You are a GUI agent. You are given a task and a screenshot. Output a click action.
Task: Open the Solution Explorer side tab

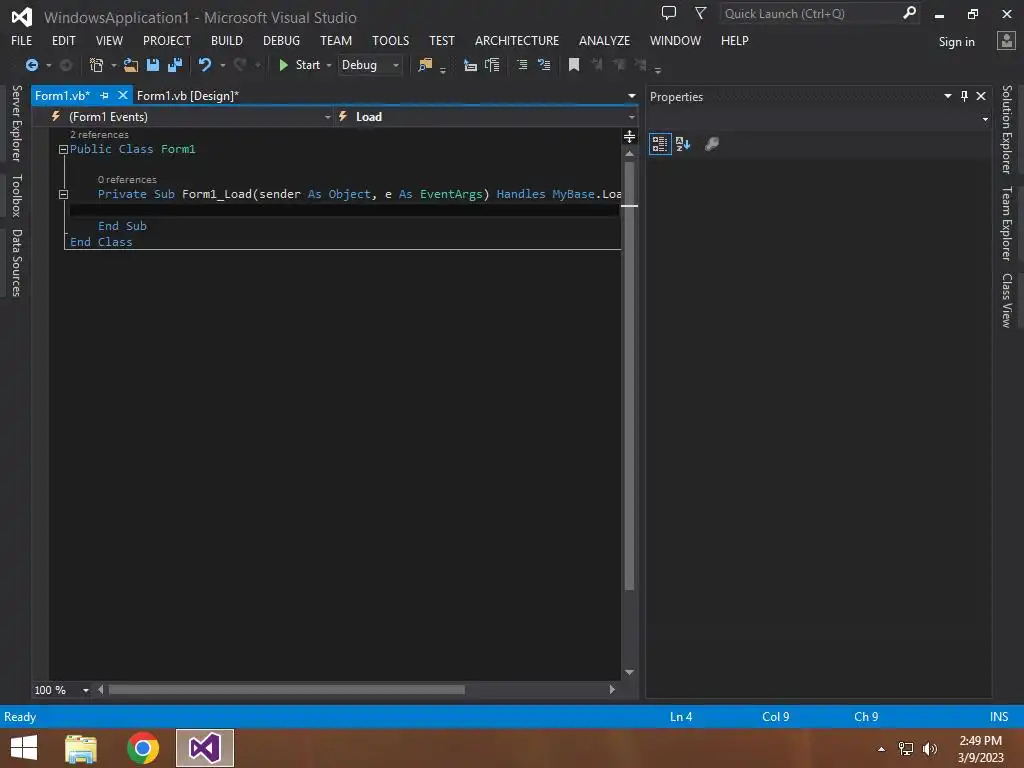pos(1007,129)
